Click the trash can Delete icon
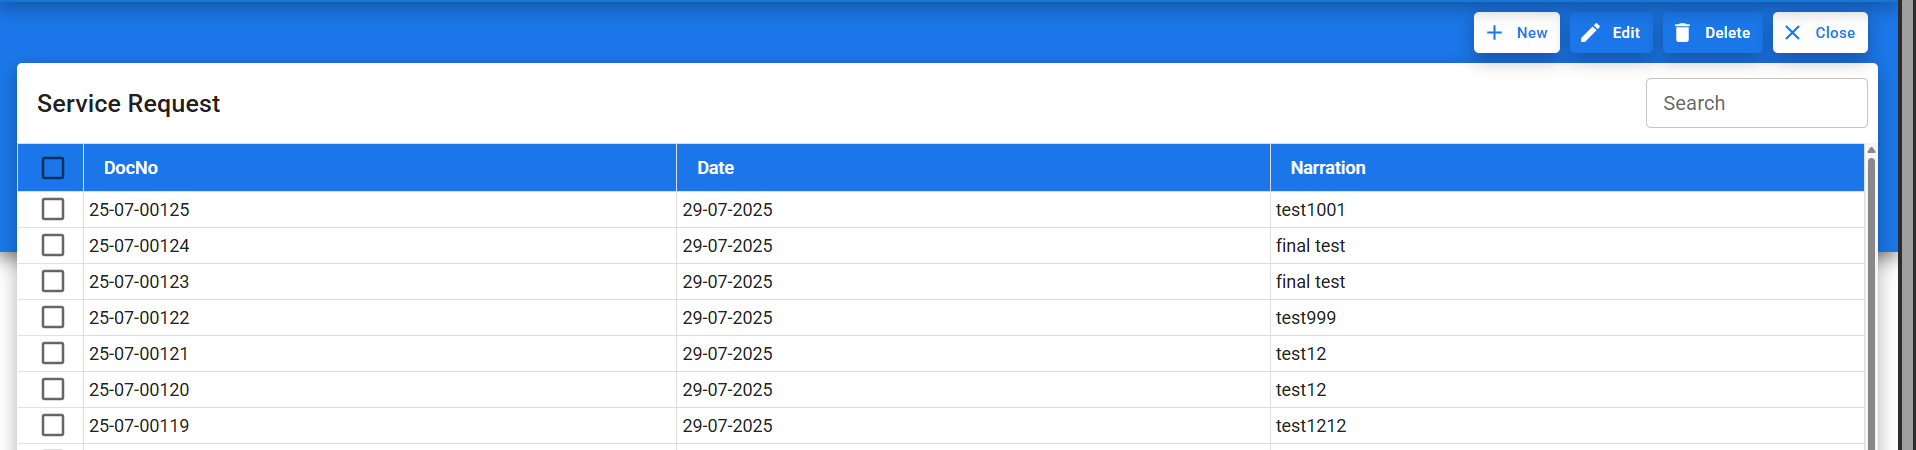The image size is (1916, 450). point(1683,33)
